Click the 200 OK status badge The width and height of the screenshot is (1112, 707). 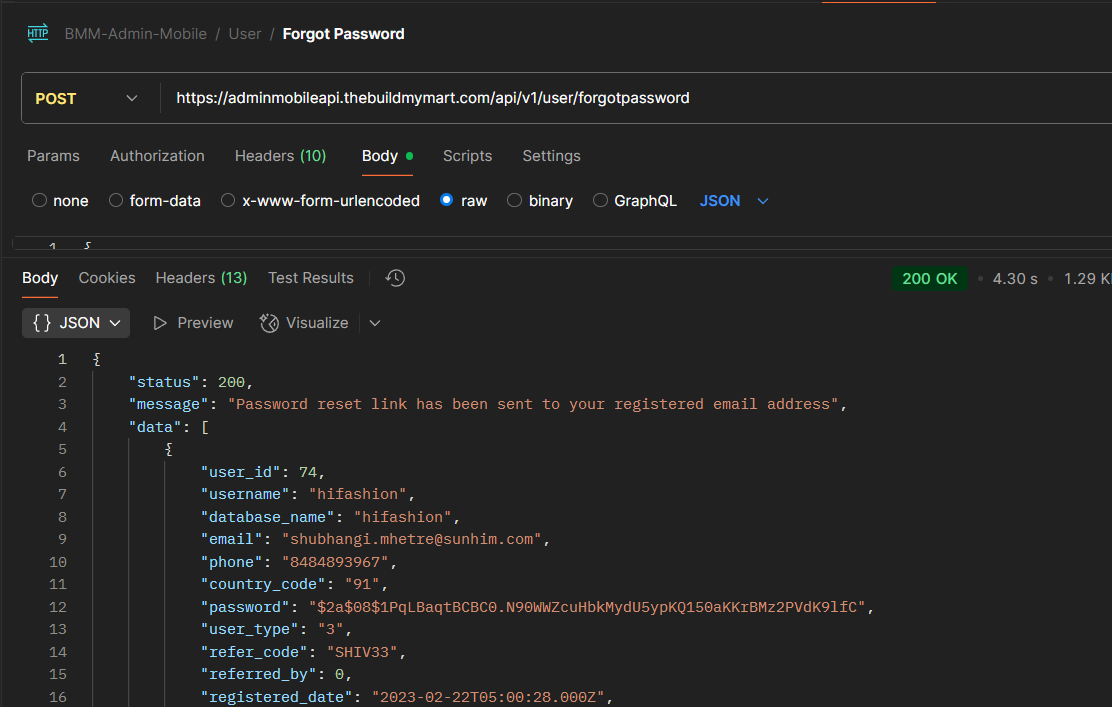pos(930,279)
